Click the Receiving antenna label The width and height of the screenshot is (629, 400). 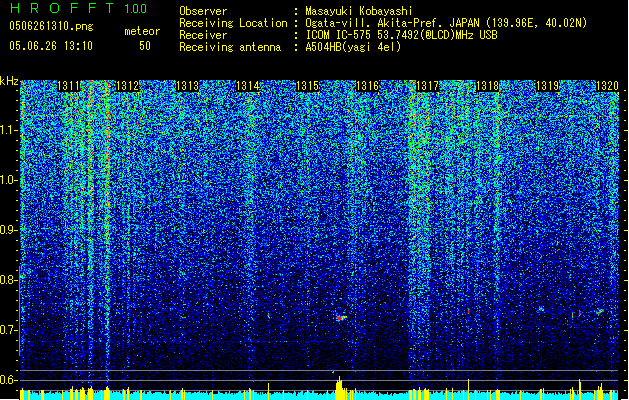click(230, 47)
